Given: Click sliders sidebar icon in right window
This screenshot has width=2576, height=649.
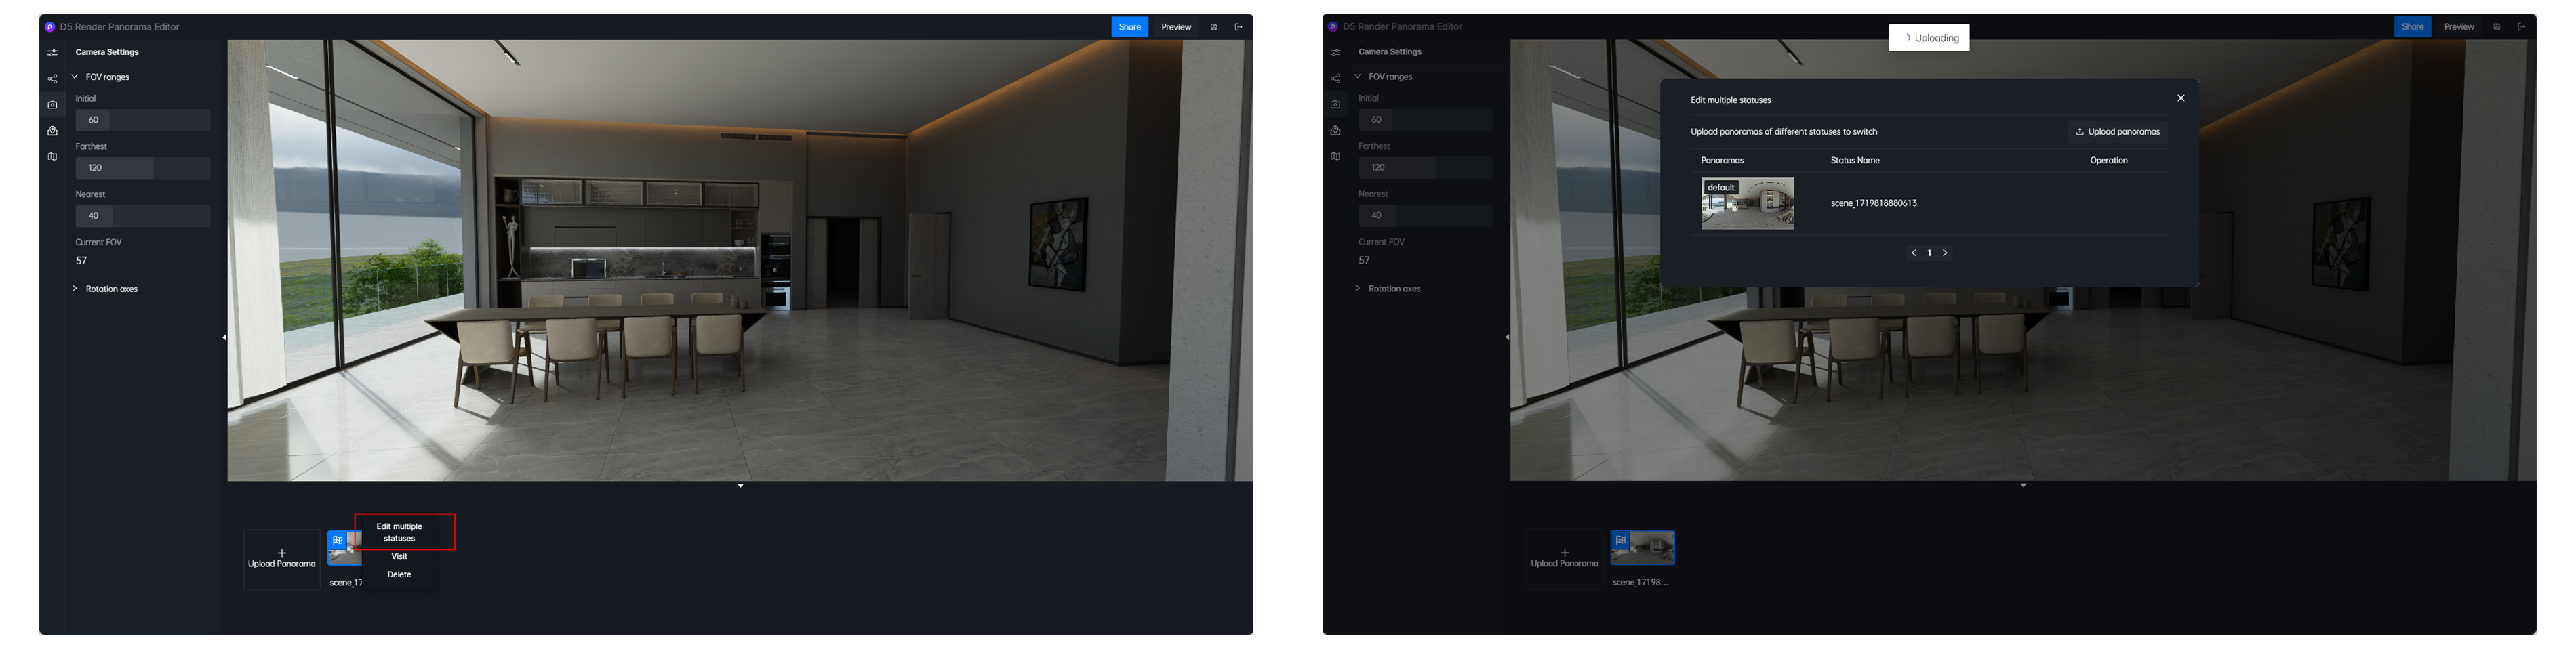Looking at the screenshot, I should tap(1335, 52).
